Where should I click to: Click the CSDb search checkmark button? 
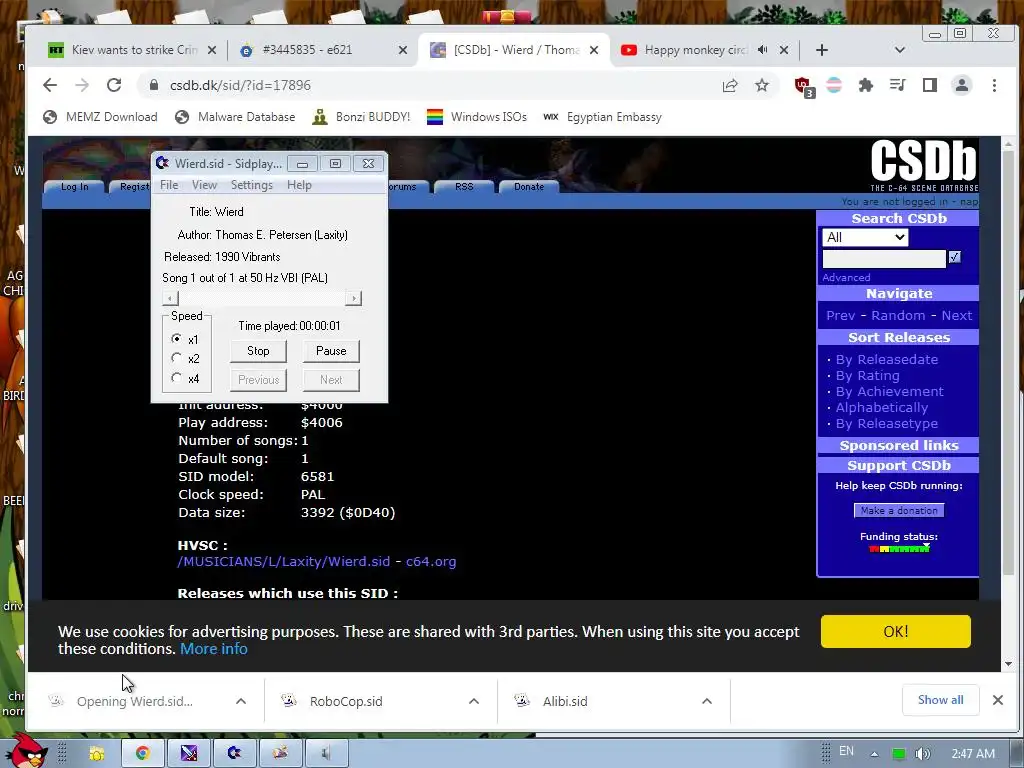(955, 257)
